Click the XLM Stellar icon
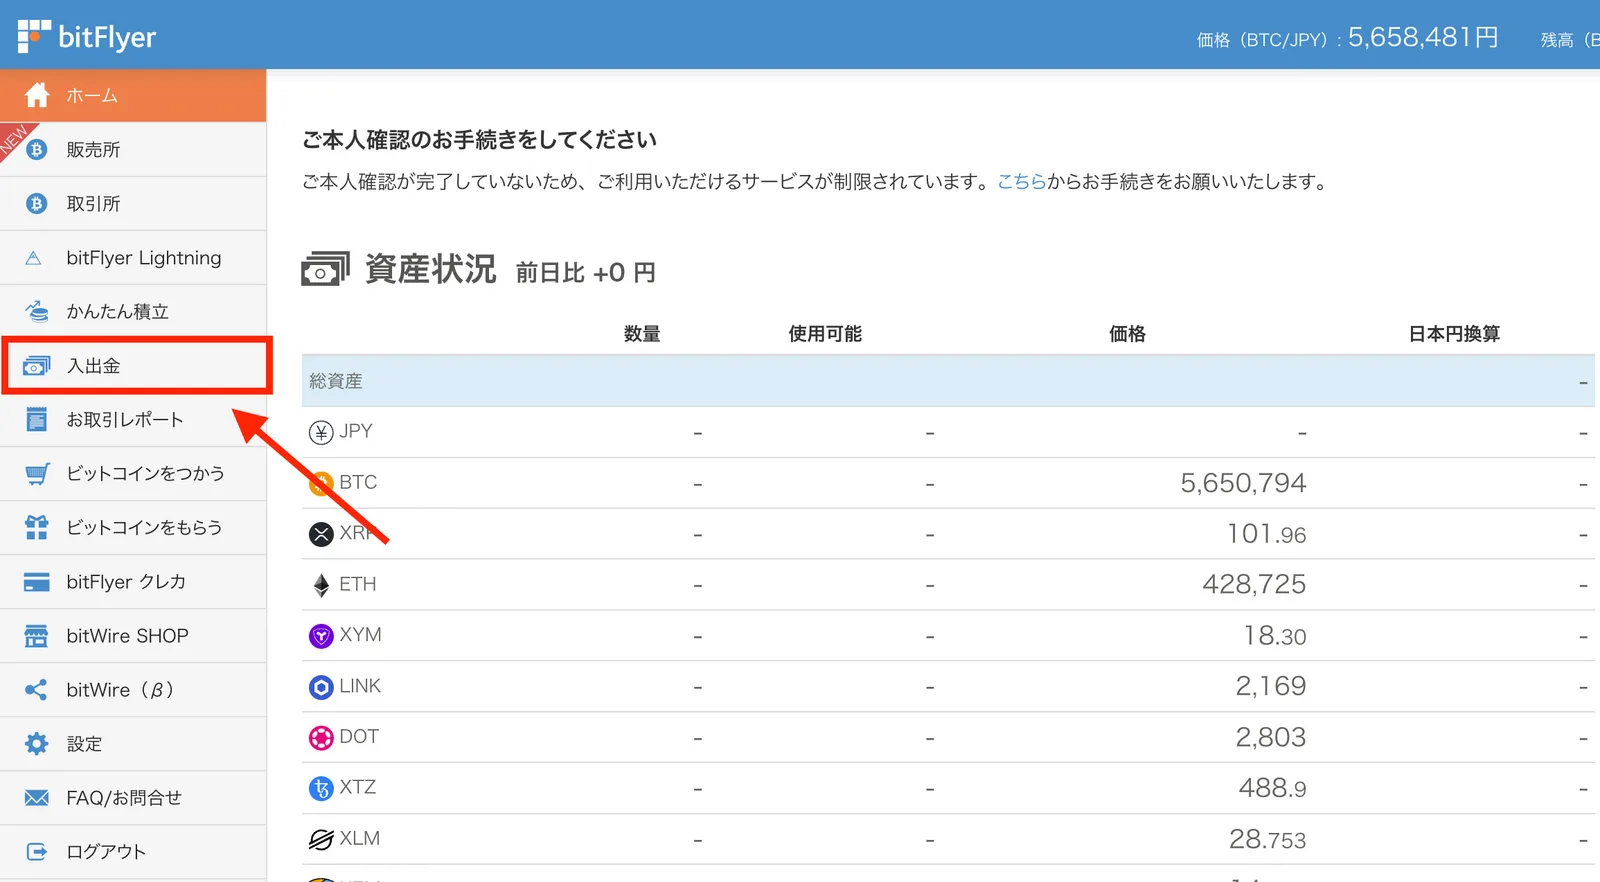Image resolution: width=1600 pixels, height=882 pixels. coord(321,840)
